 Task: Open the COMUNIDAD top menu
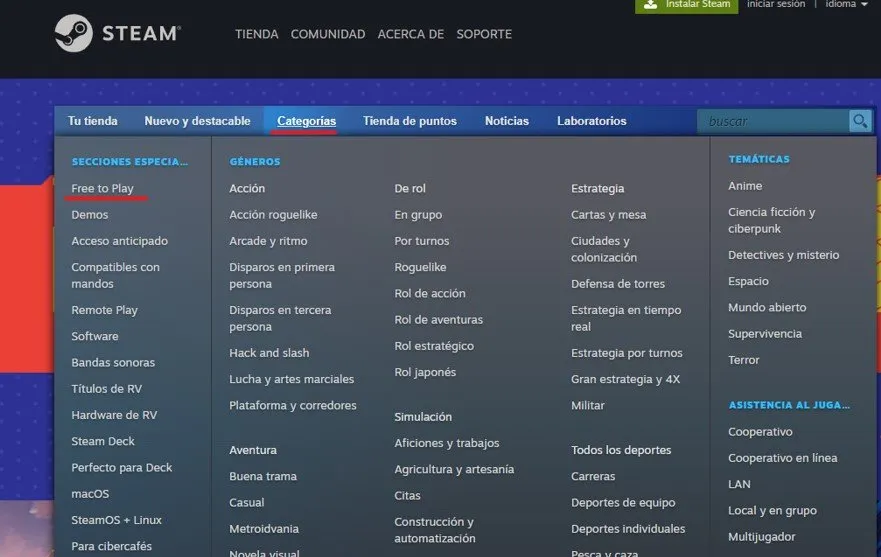tap(328, 34)
